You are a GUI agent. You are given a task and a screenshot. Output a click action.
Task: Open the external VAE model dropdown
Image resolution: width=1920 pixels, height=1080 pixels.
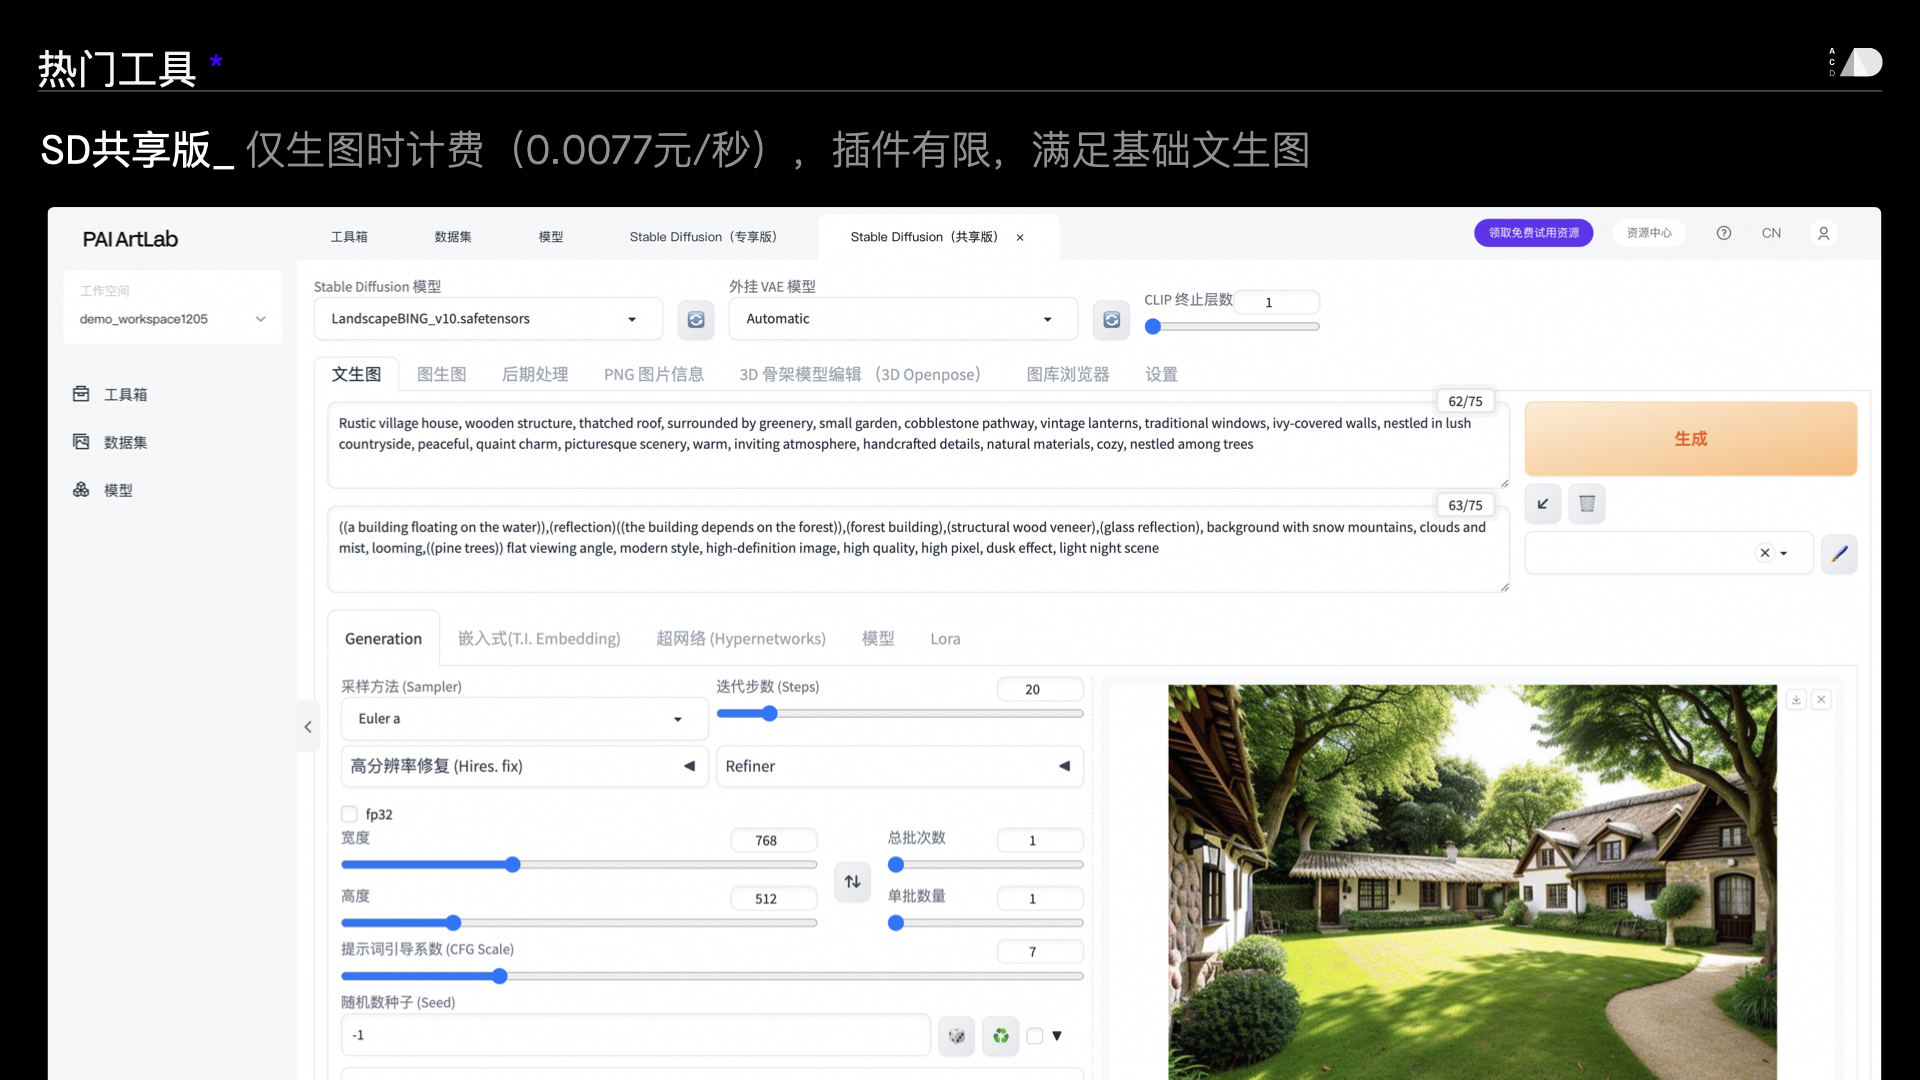coord(903,319)
